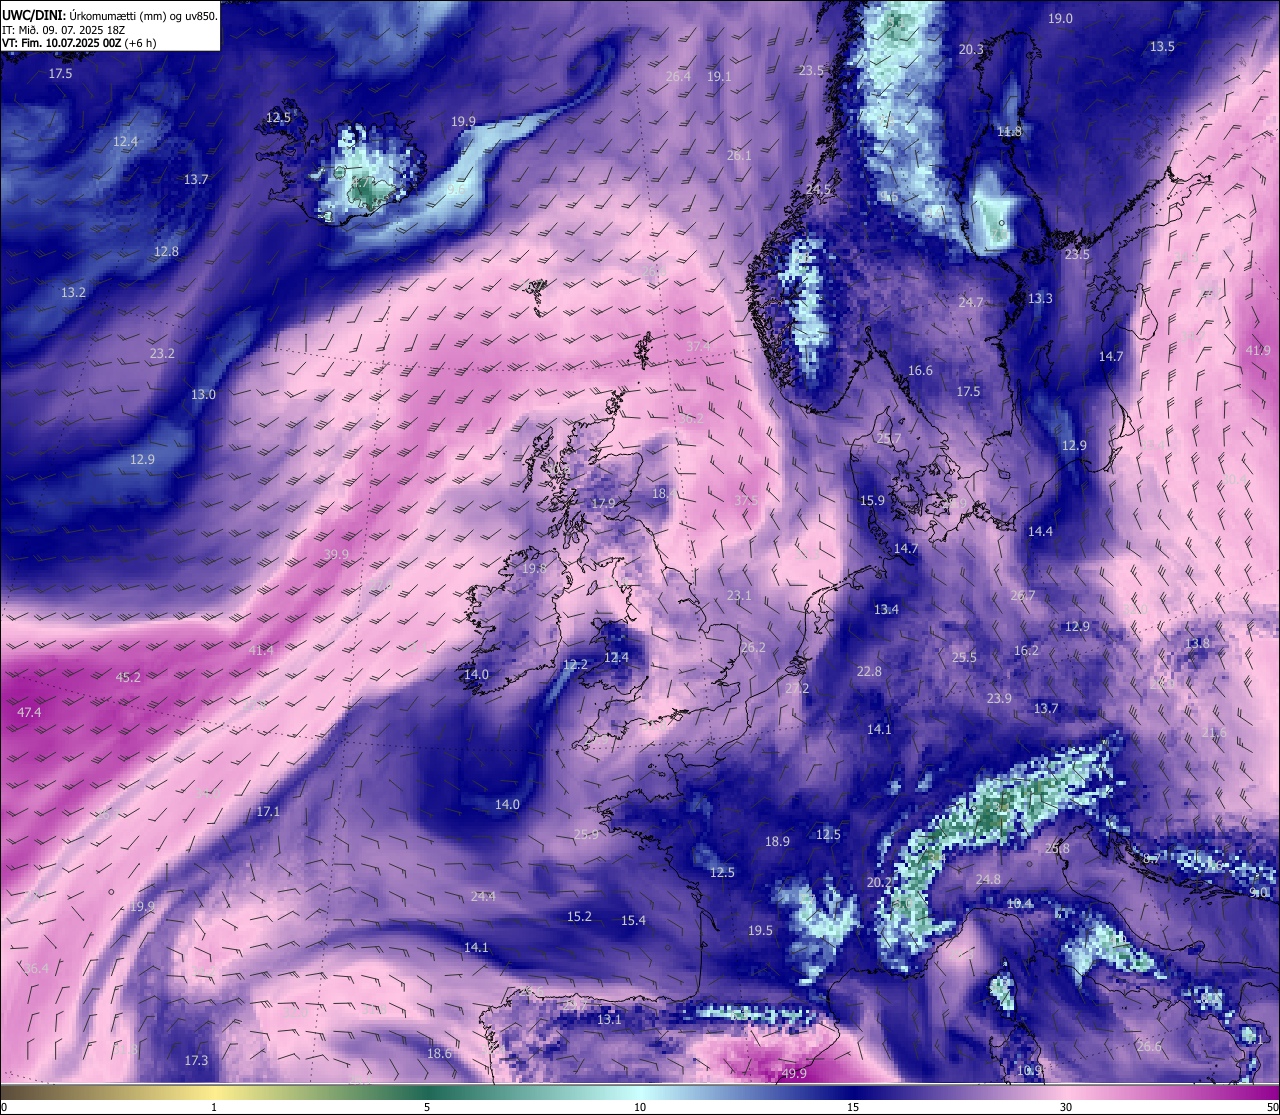
Task: Select the 13.2 value at the left
Action: [73, 292]
